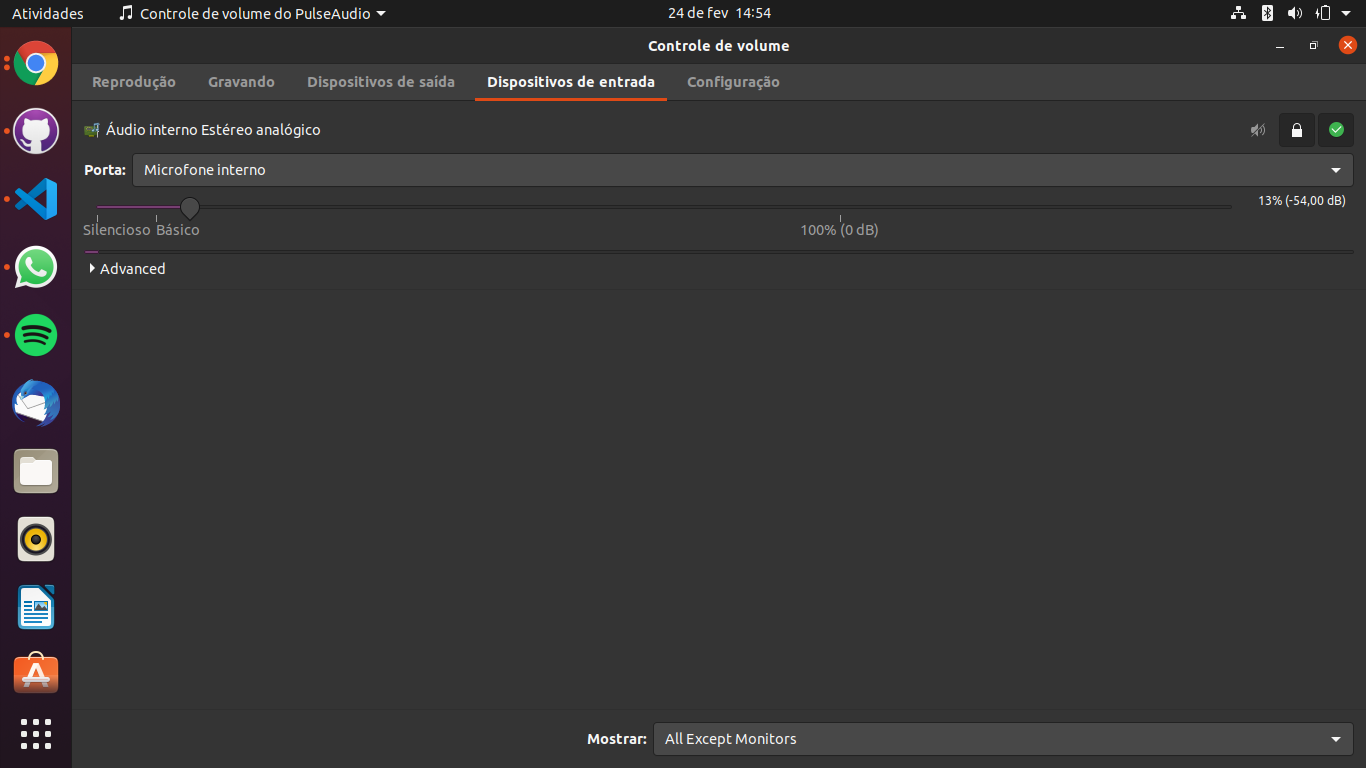Switch to the Reprodução tab

pyautogui.click(x=134, y=82)
